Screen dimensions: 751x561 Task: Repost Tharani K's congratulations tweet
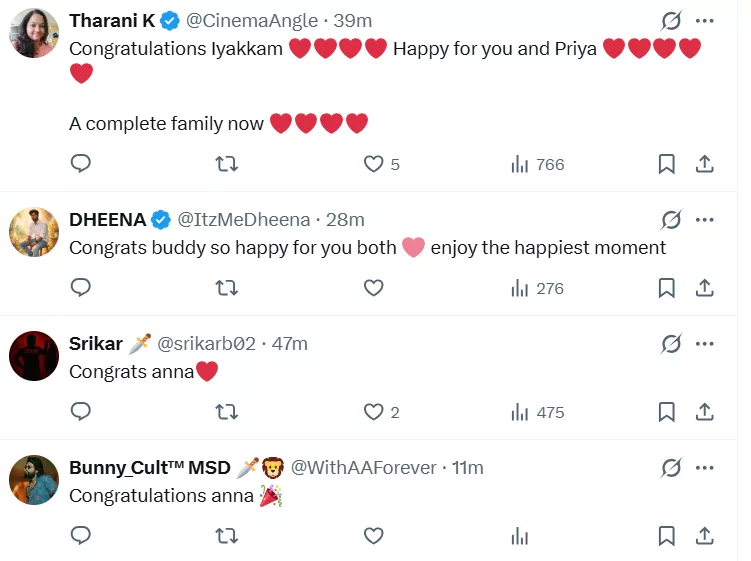(227, 164)
